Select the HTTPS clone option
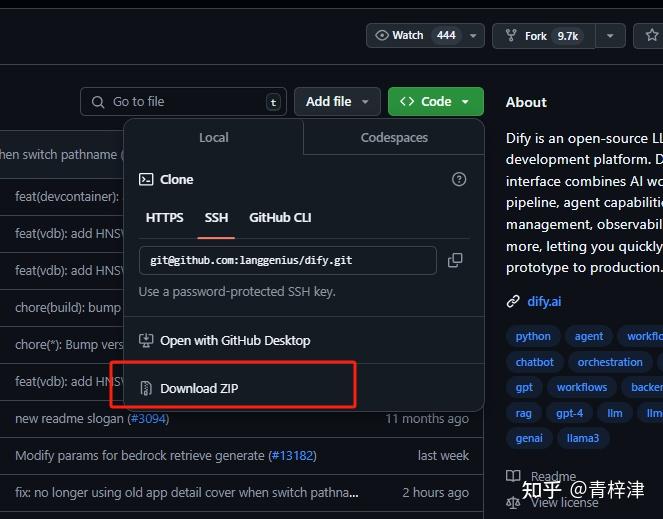663x519 pixels. 164,218
